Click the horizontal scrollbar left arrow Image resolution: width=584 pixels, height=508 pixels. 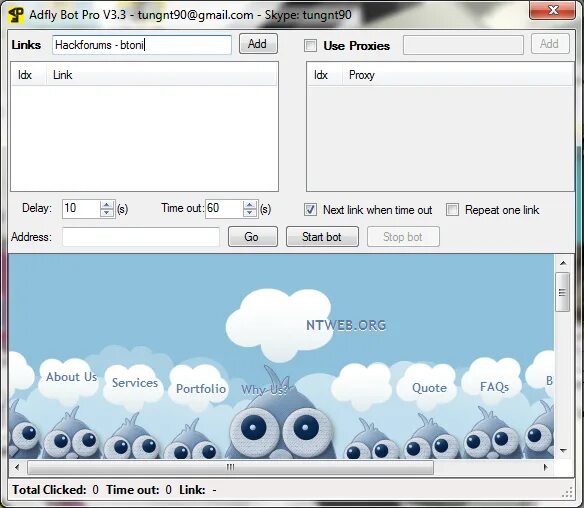(17, 467)
